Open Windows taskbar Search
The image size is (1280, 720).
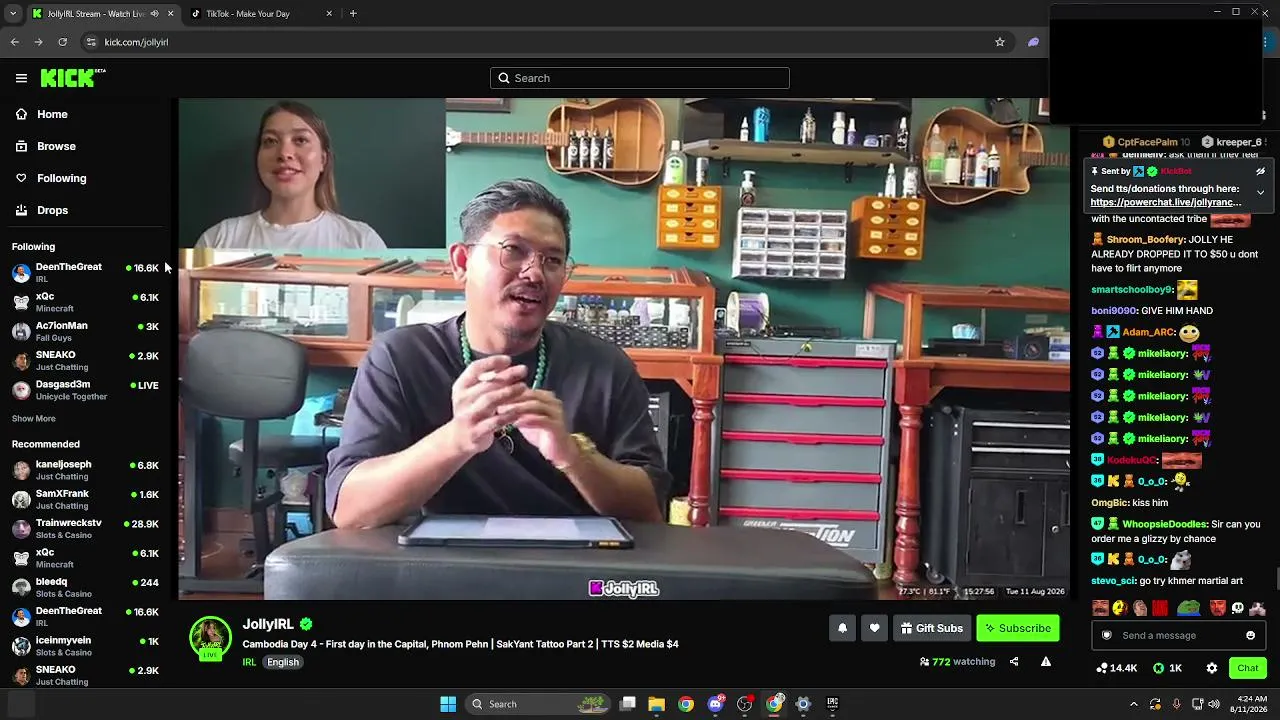tap(538, 704)
